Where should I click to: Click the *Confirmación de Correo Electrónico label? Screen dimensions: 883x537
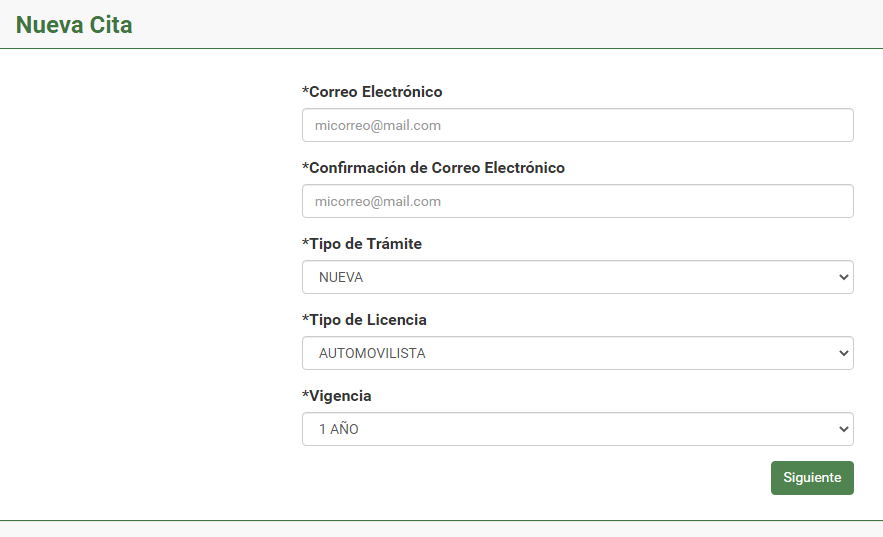click(433, 168)
